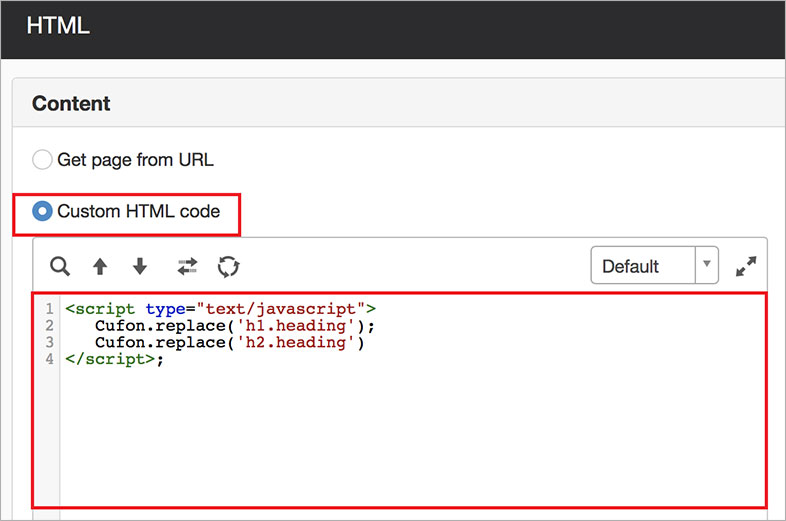This screenshot has width=786, height=521.
Task: Click the arrow beside the Default combo box
Action: 707,266
